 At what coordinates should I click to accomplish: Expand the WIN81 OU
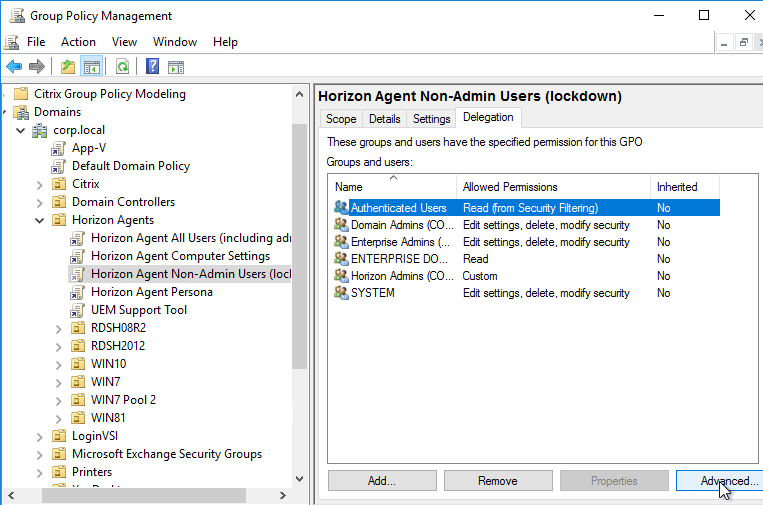click(x=58, y=418)
